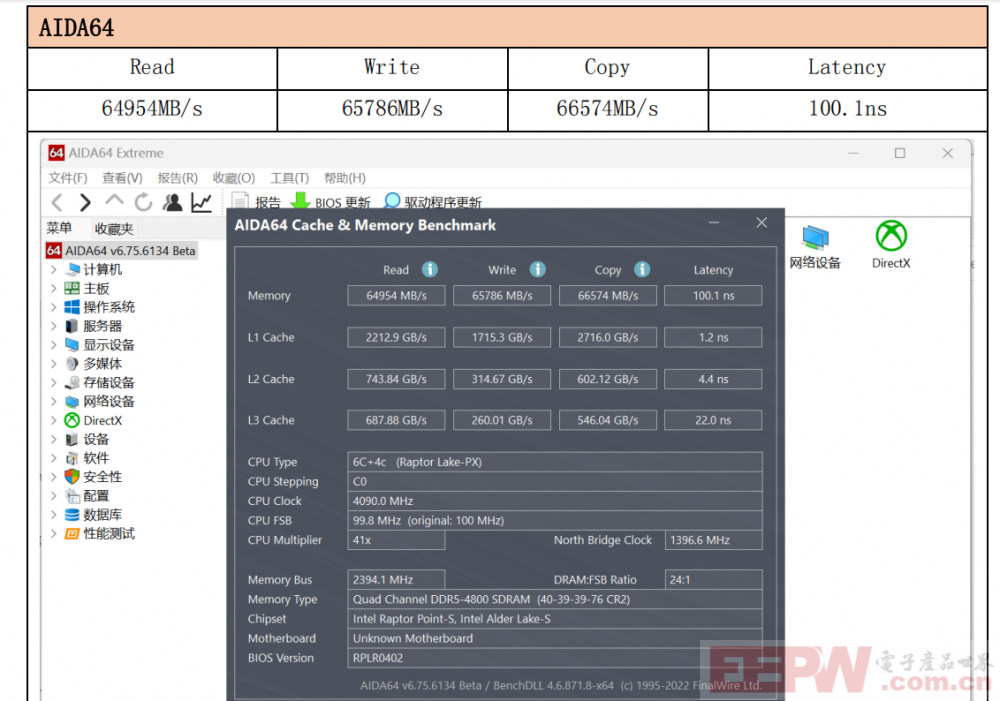
Task: Click the green BIOS 更新 download icon
Action: [300, 202]
